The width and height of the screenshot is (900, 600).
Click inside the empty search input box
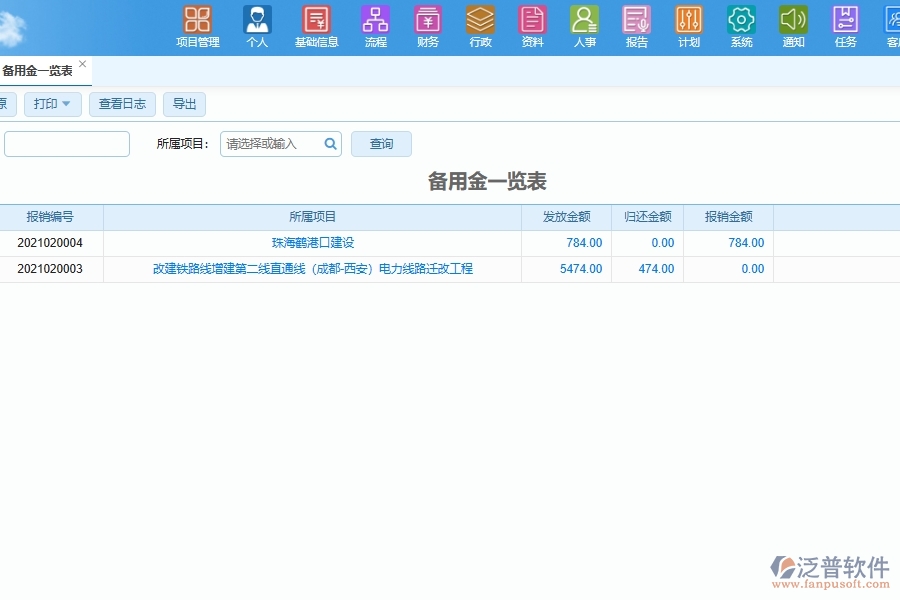(x=66, y=143)
